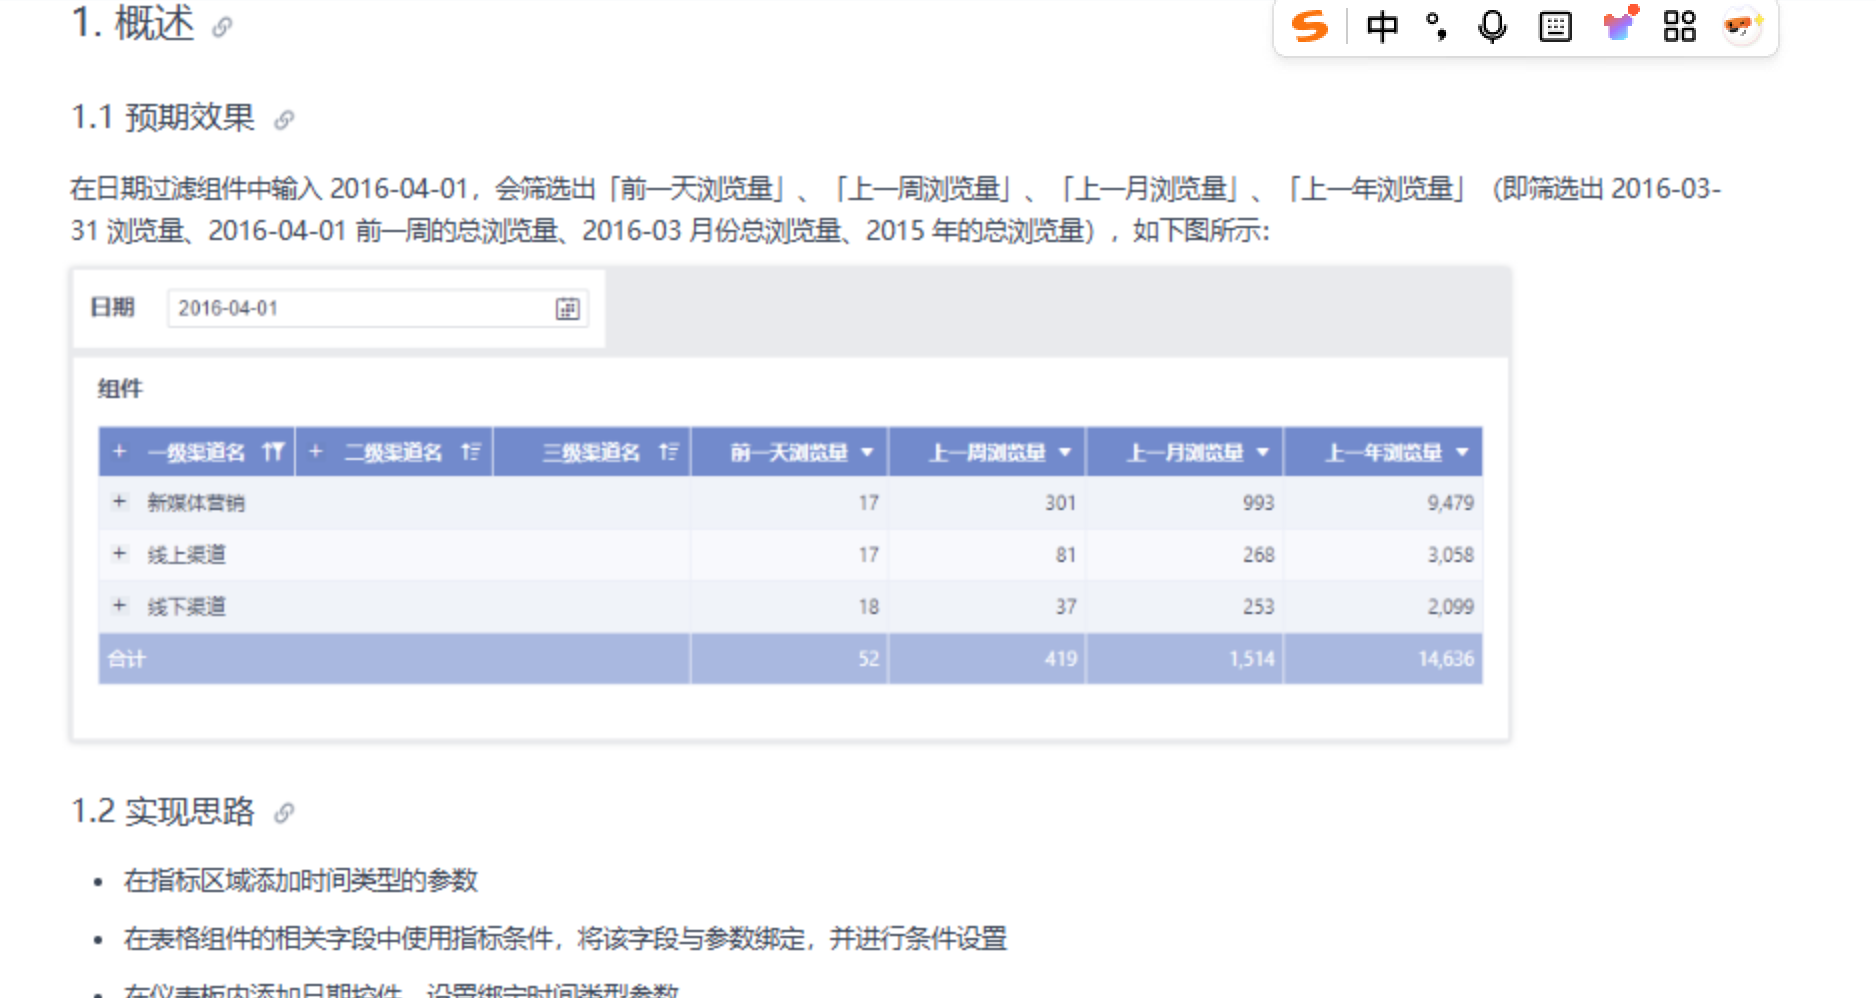Click the bullet text 在指标区域添加时间类型的参数
Viewport: 1876px width, 998px height.
coord(301,881)
